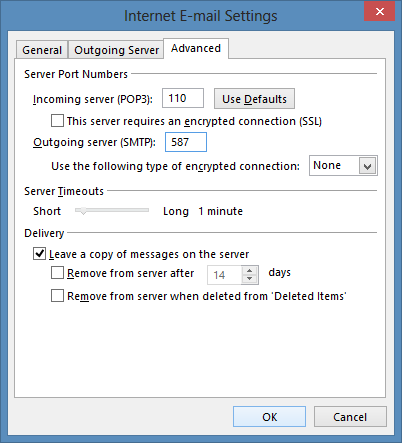Viewport: 402px width, 443px height.
Task: Select the Advanced tab
Action: (196, 48)
